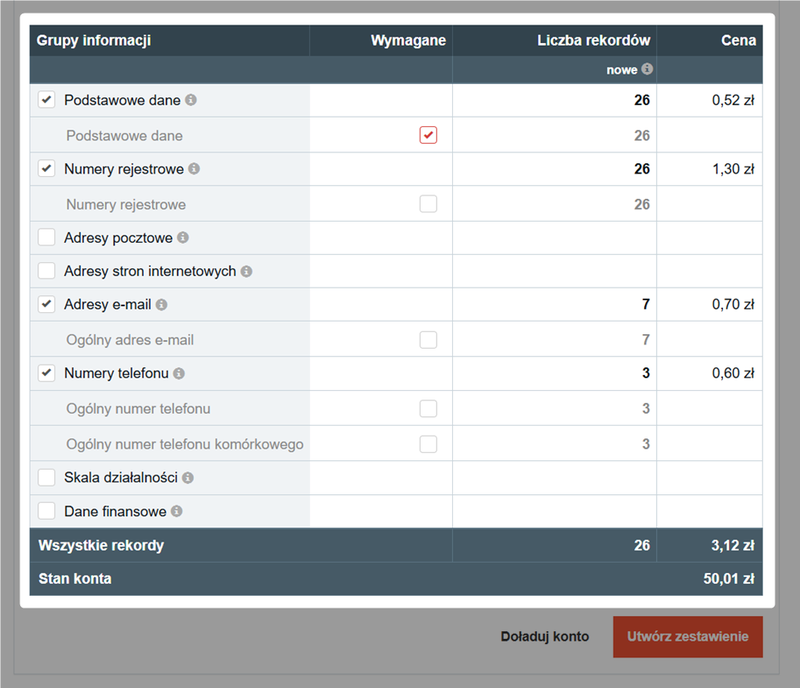Uncheck the red Wymagane box for Podstawowe dane
Screen dimensions: 800x688
click(428, 134)
